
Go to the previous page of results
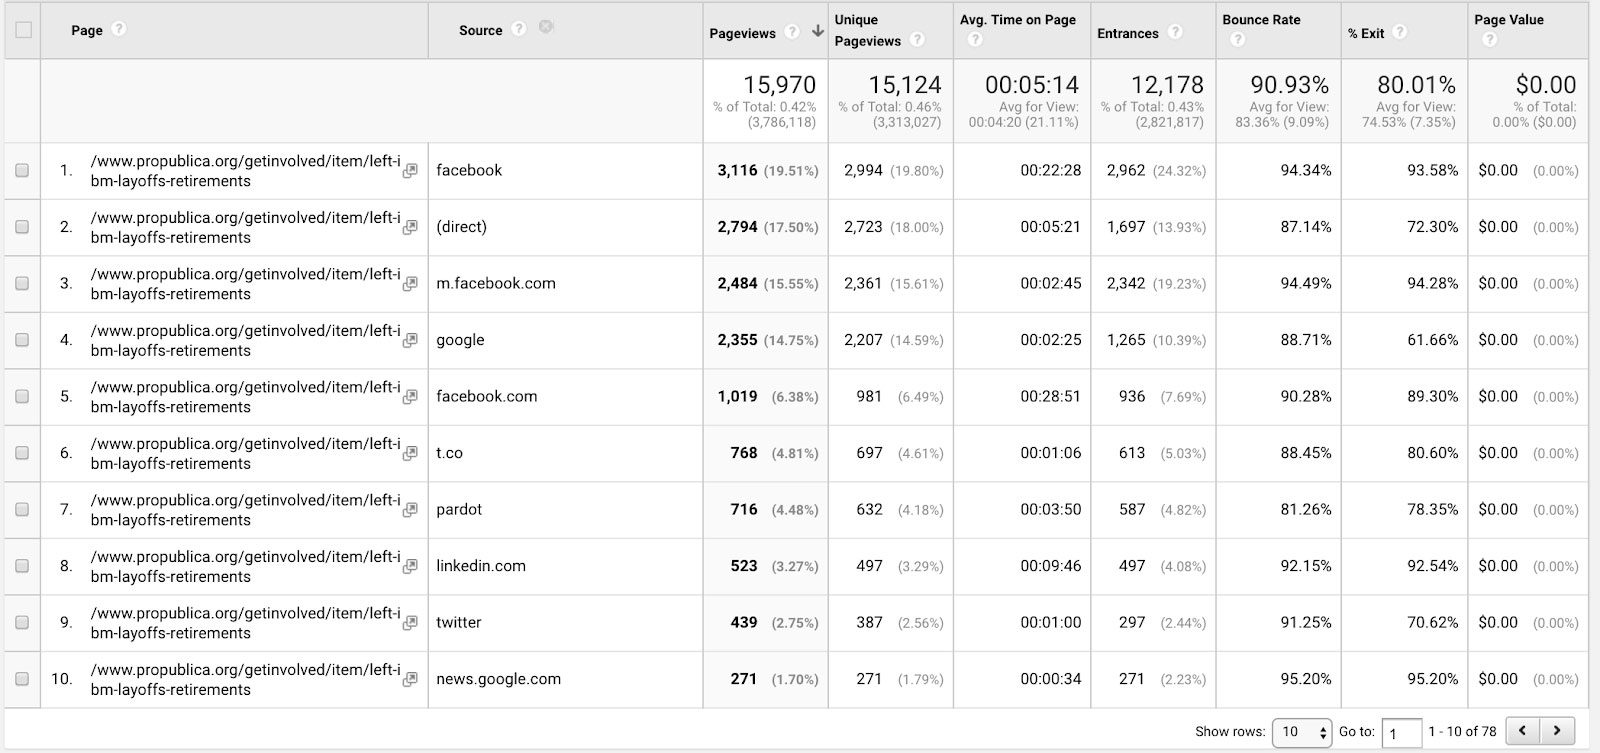point(1522,731)
